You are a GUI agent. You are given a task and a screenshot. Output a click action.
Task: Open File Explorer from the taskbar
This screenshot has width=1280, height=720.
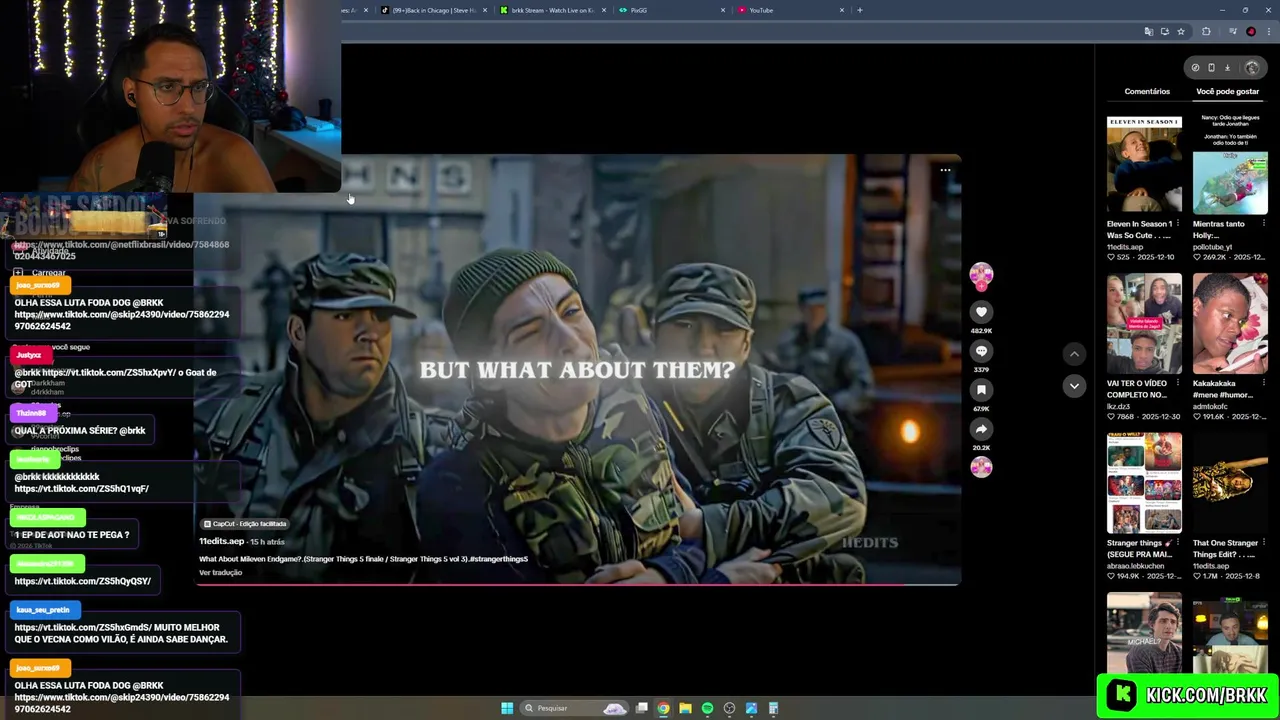pyautogui.click(x=685, y=708)
